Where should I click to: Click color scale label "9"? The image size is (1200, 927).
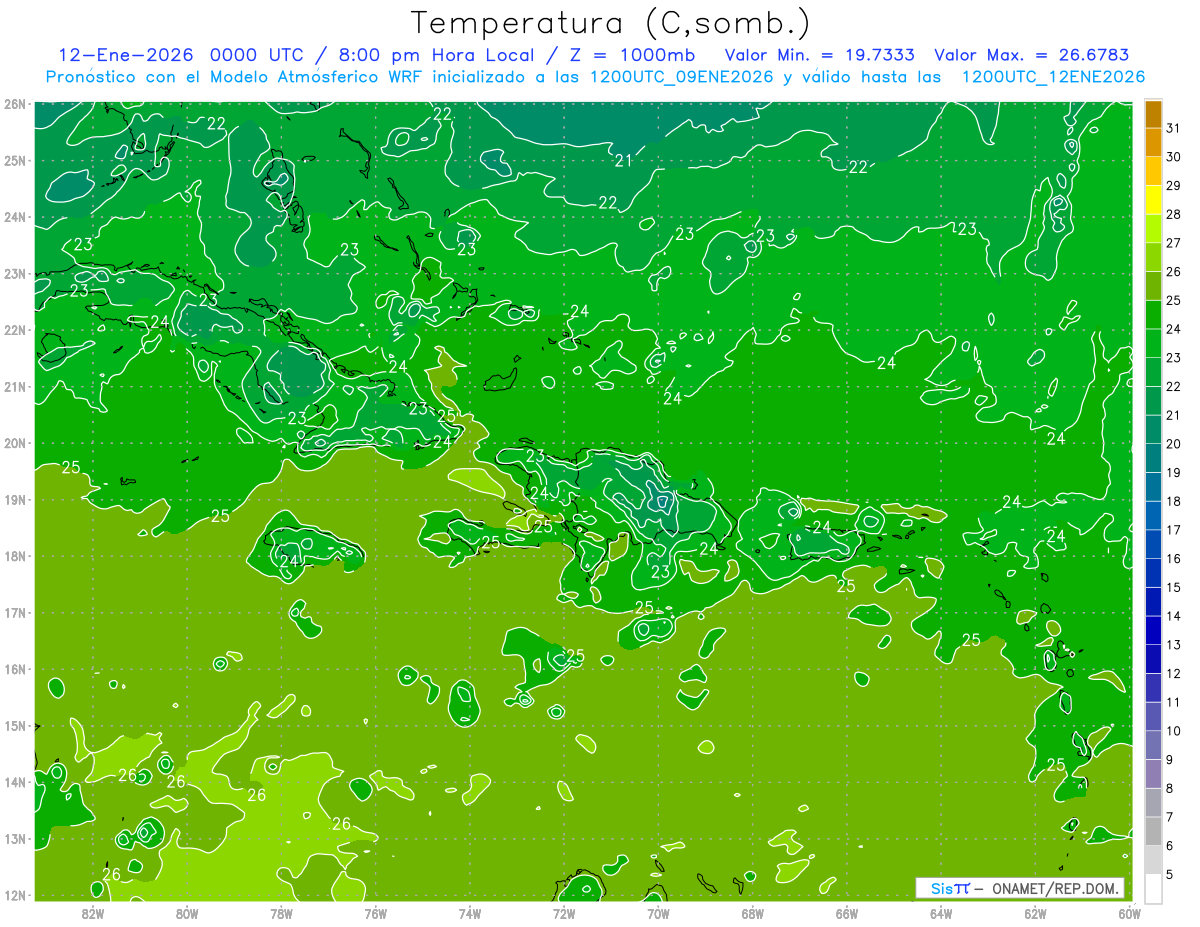[x=1171, y=760]
